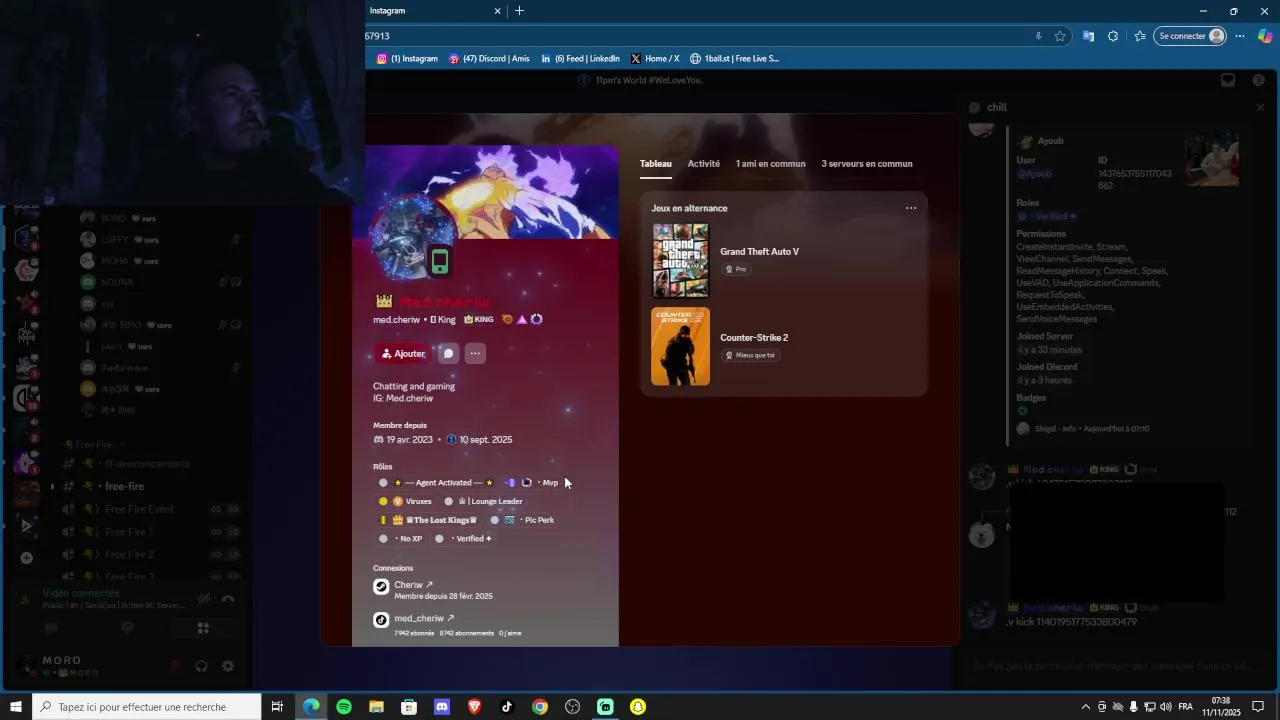Add page to favorites star icon

coord(1060,36)
